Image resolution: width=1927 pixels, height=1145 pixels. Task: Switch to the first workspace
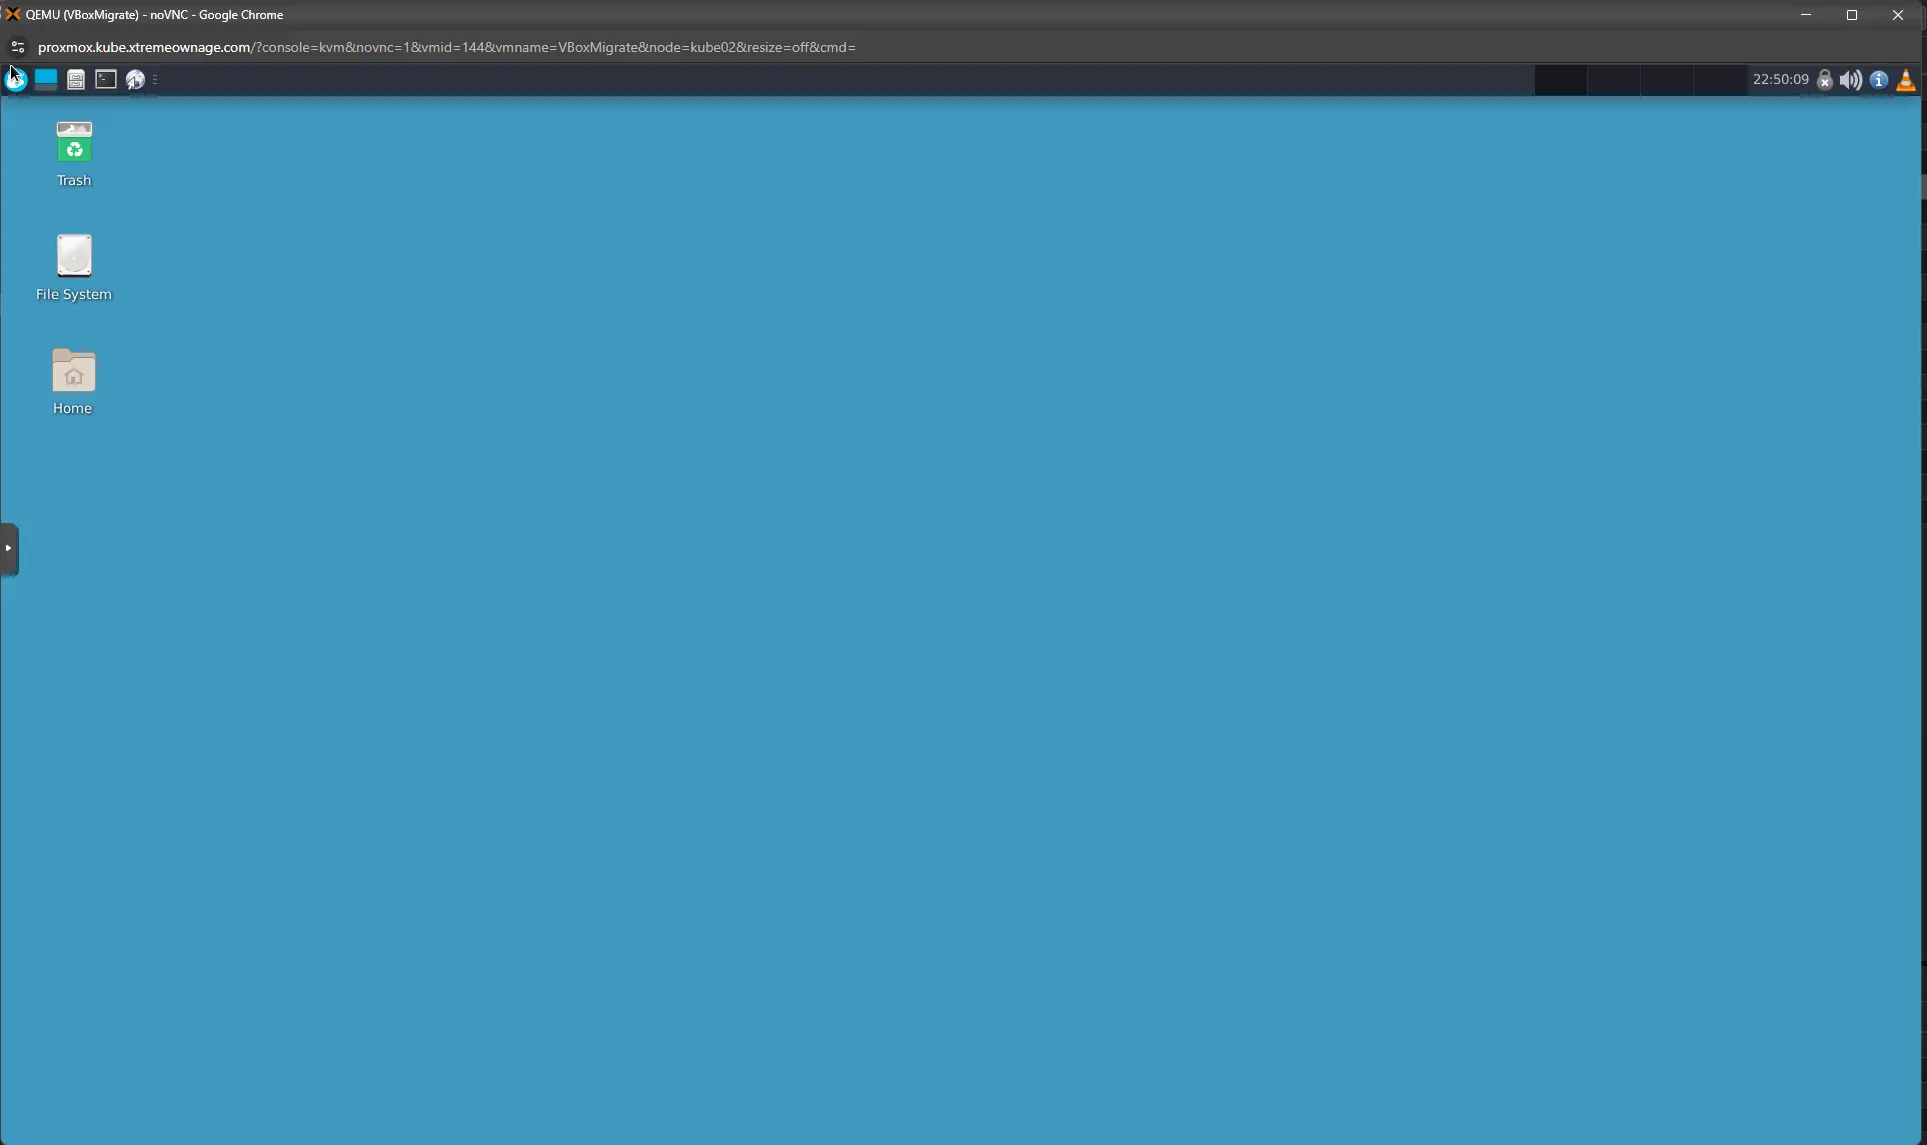[1561, 80]
